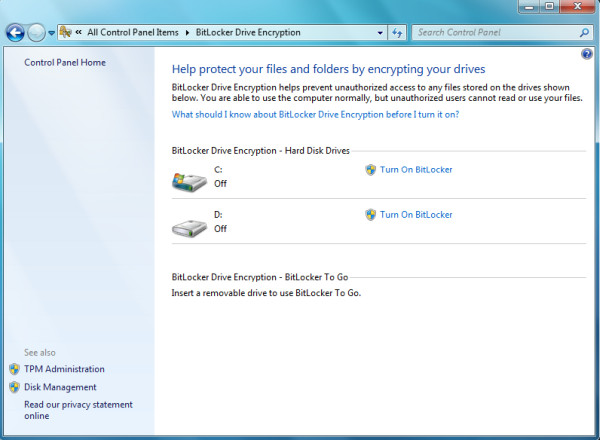Screen dimensions: 600x440
Task: Turn On BitLocker for drive D:
Action: click(x=416, y=215)
